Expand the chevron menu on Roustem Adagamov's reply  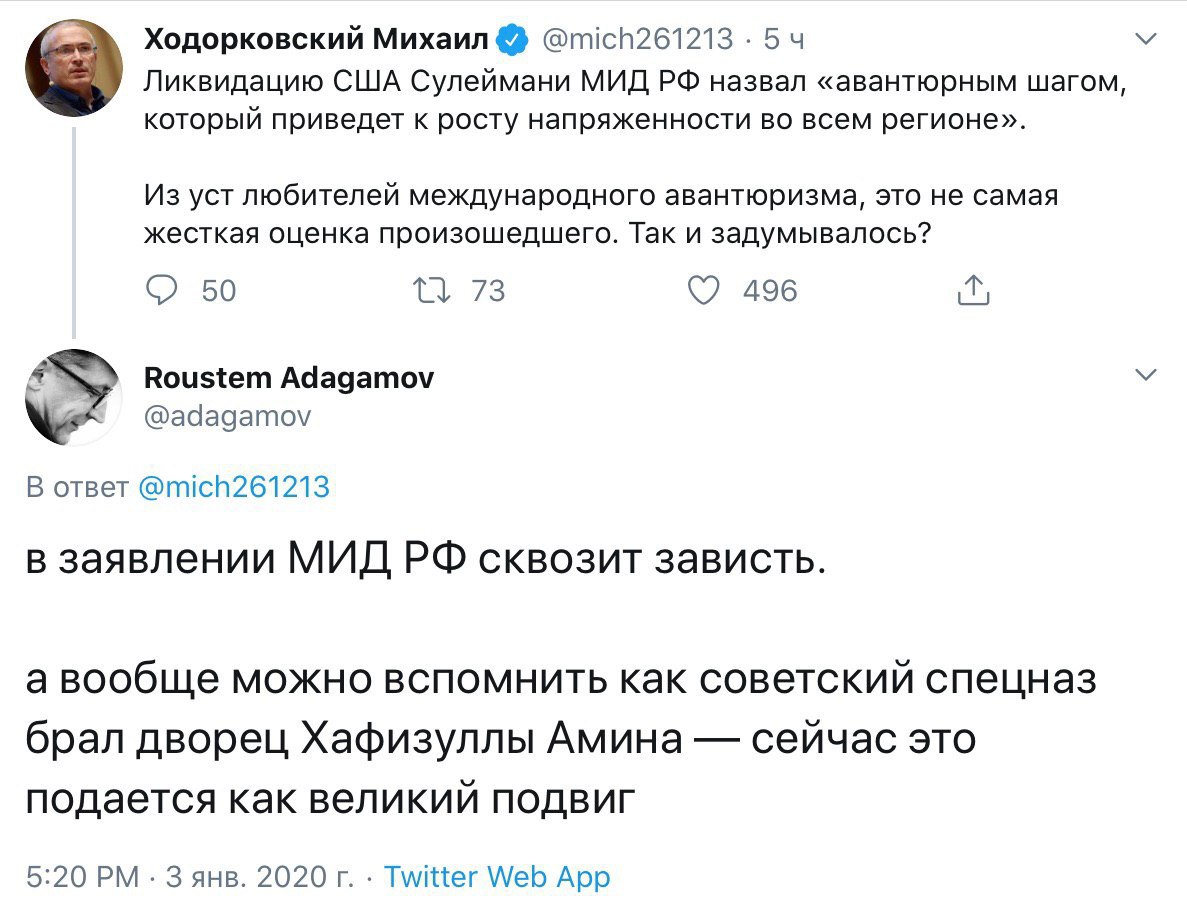1147,376
